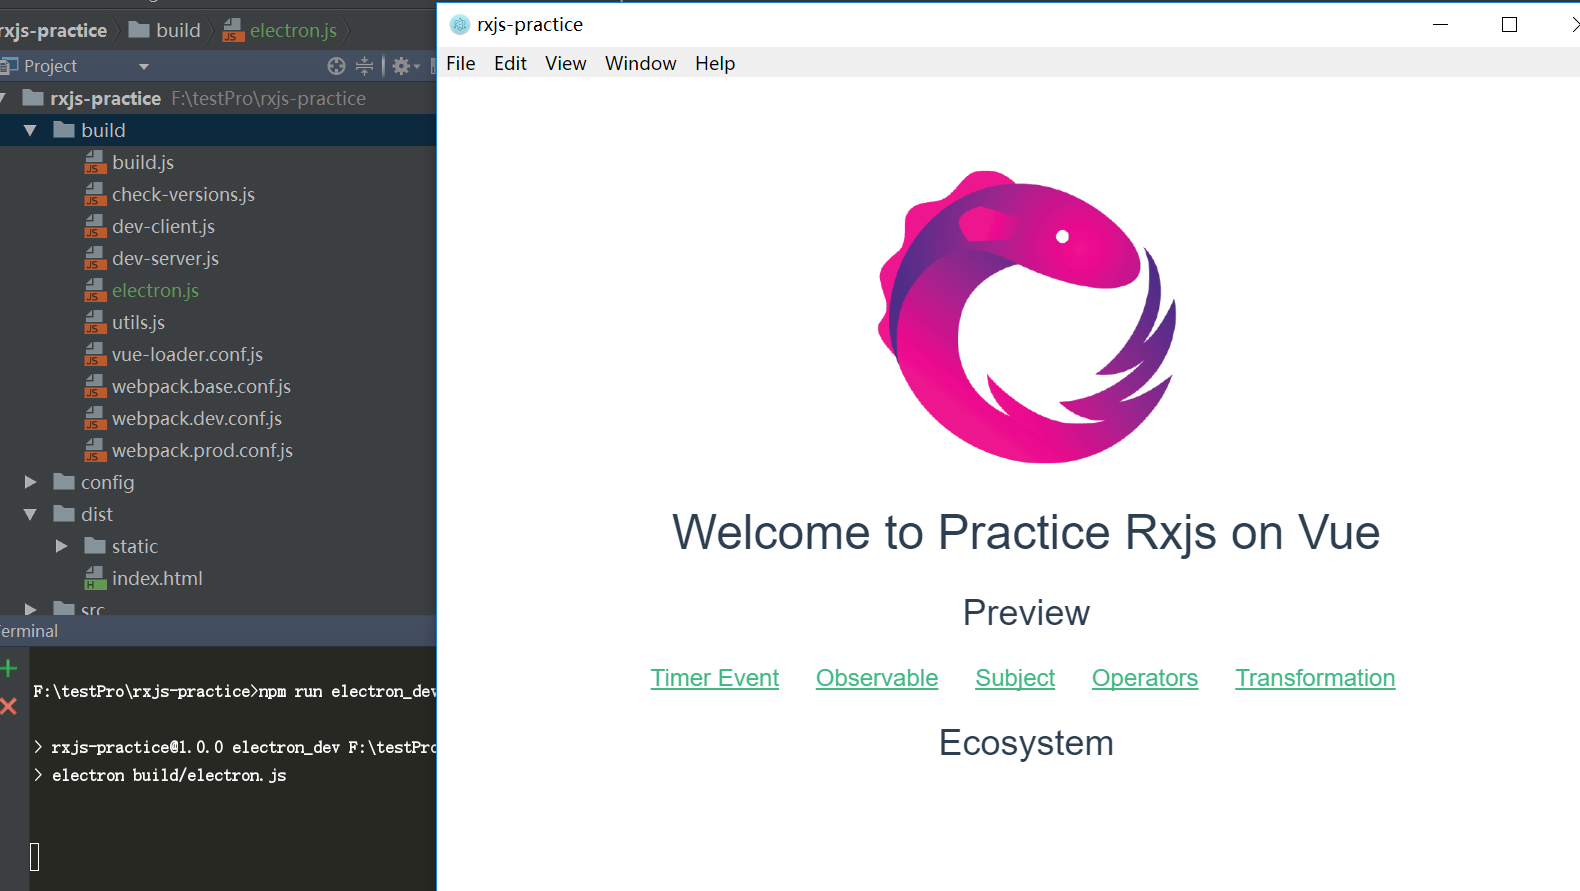Add a new terminal session with plus
This screenshot has width=1580, height=891.
9,668
